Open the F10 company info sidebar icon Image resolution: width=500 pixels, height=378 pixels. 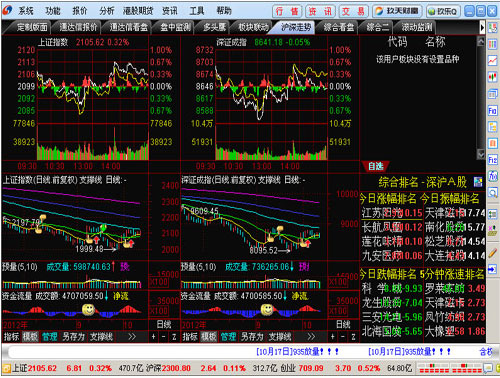click(493, 110)
